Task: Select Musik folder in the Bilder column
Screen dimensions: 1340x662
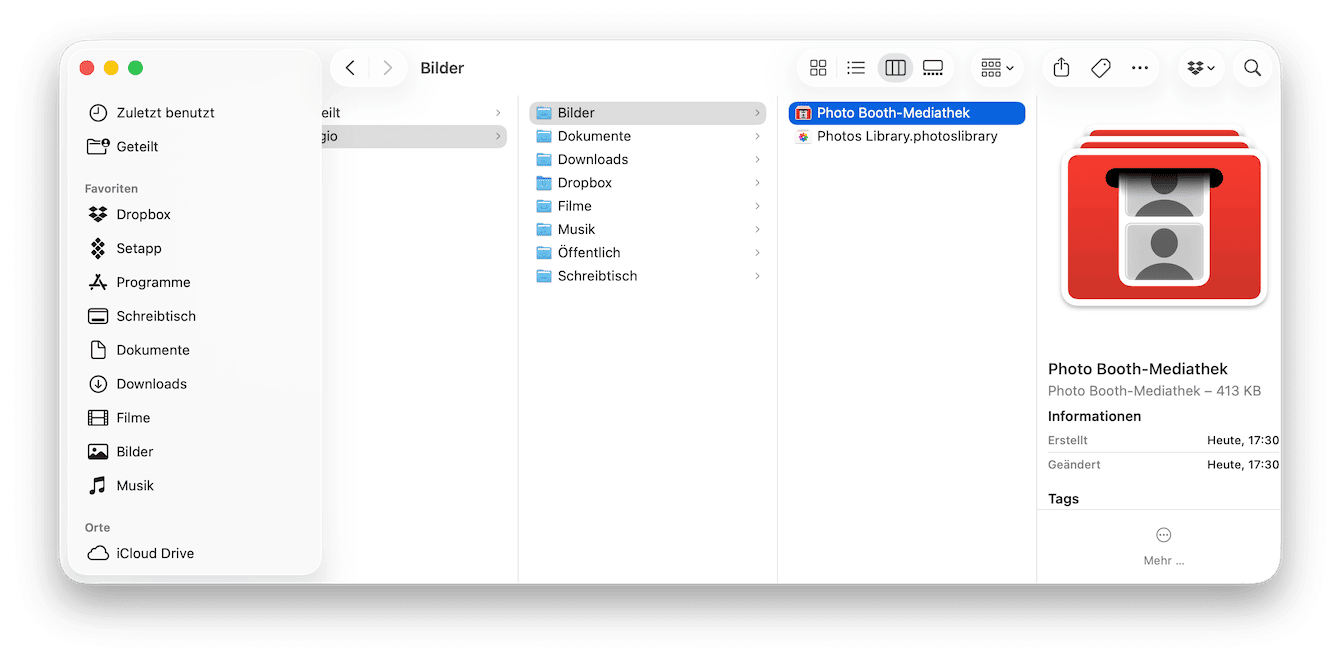Action: [x=575, y=229]
